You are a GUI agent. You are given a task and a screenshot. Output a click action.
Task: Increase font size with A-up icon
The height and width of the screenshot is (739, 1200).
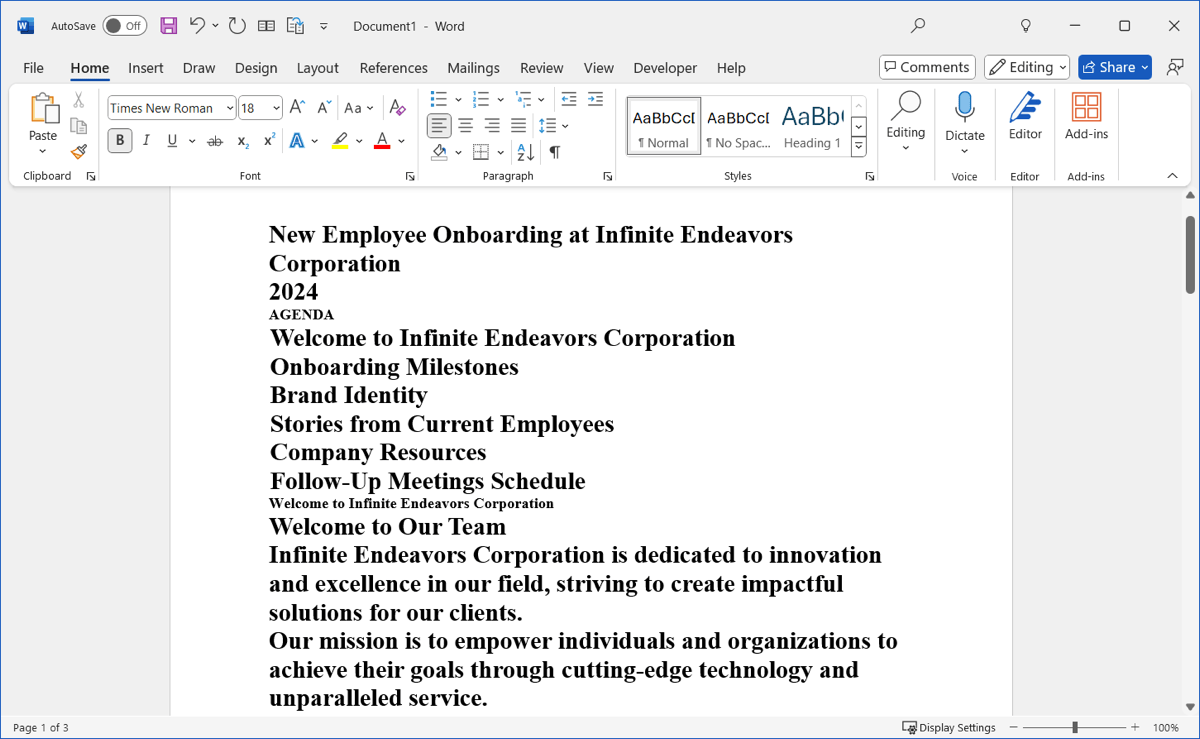click(x=297, y=107)
